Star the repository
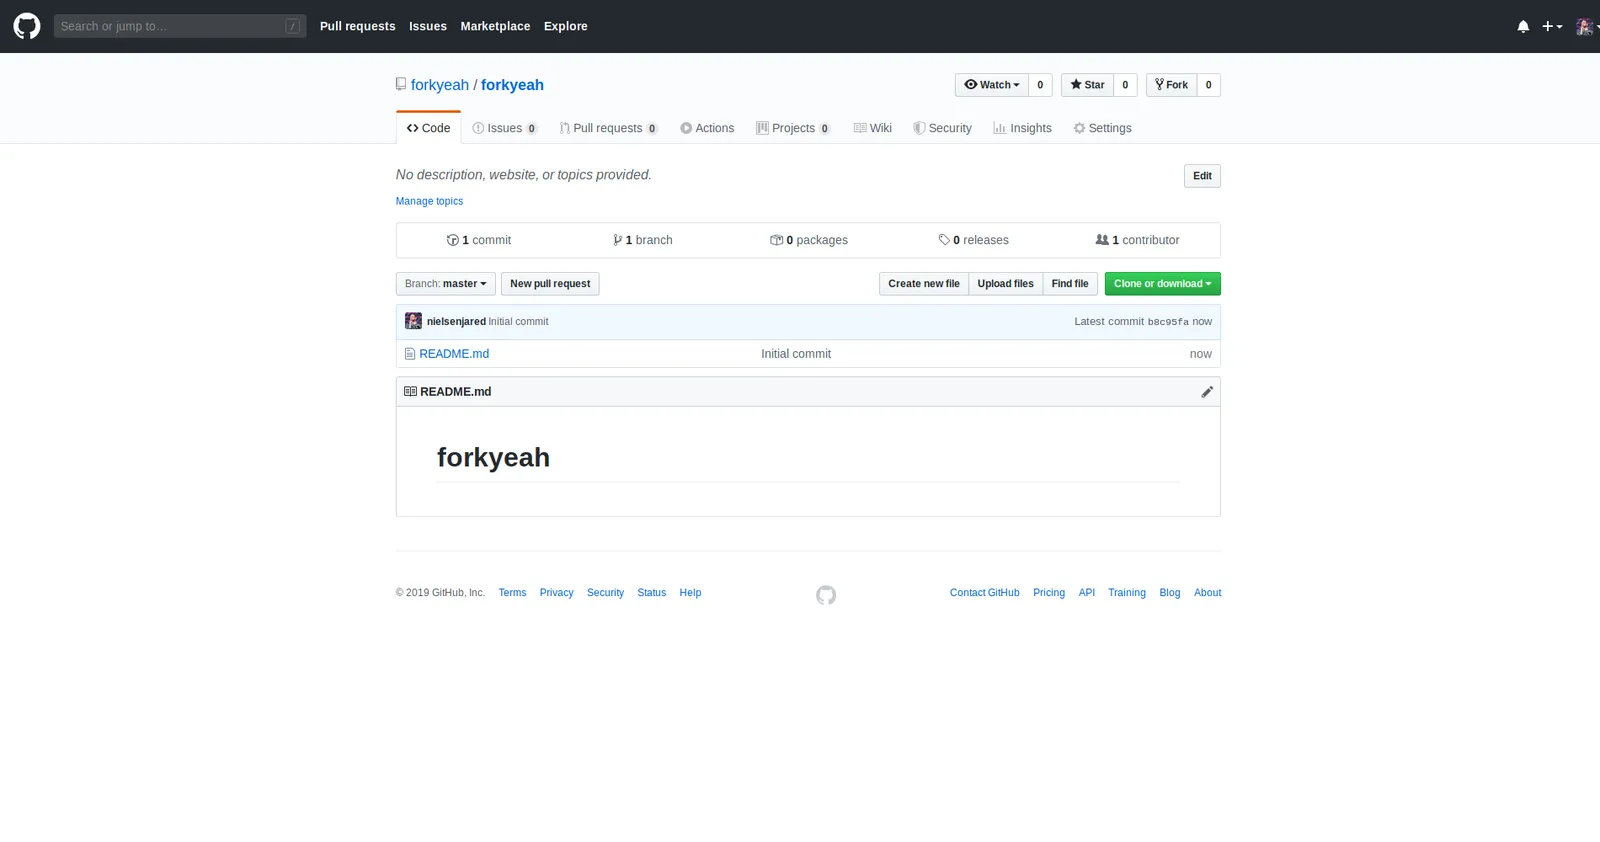Viewport: 1600px width, 842px height. pyautogui.click(x=1087, y=85)
